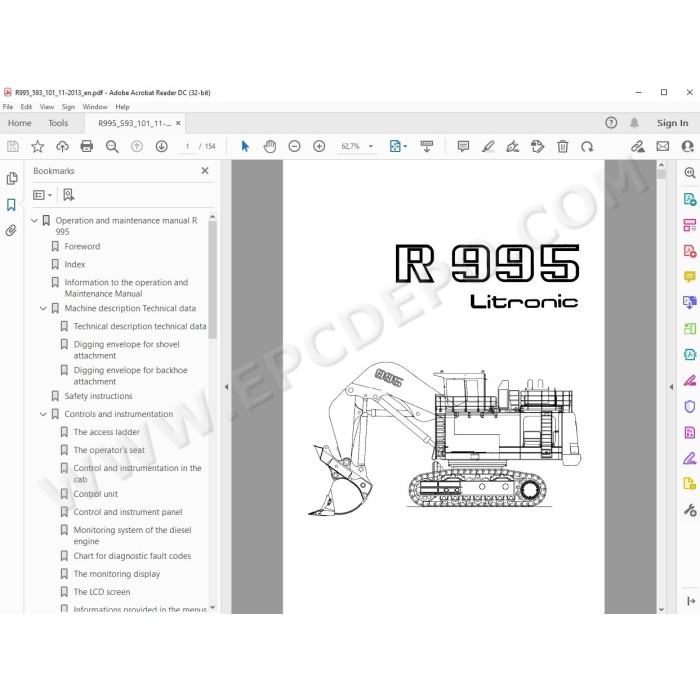Open Find text magnifier icon

click(x=112, y=146)
